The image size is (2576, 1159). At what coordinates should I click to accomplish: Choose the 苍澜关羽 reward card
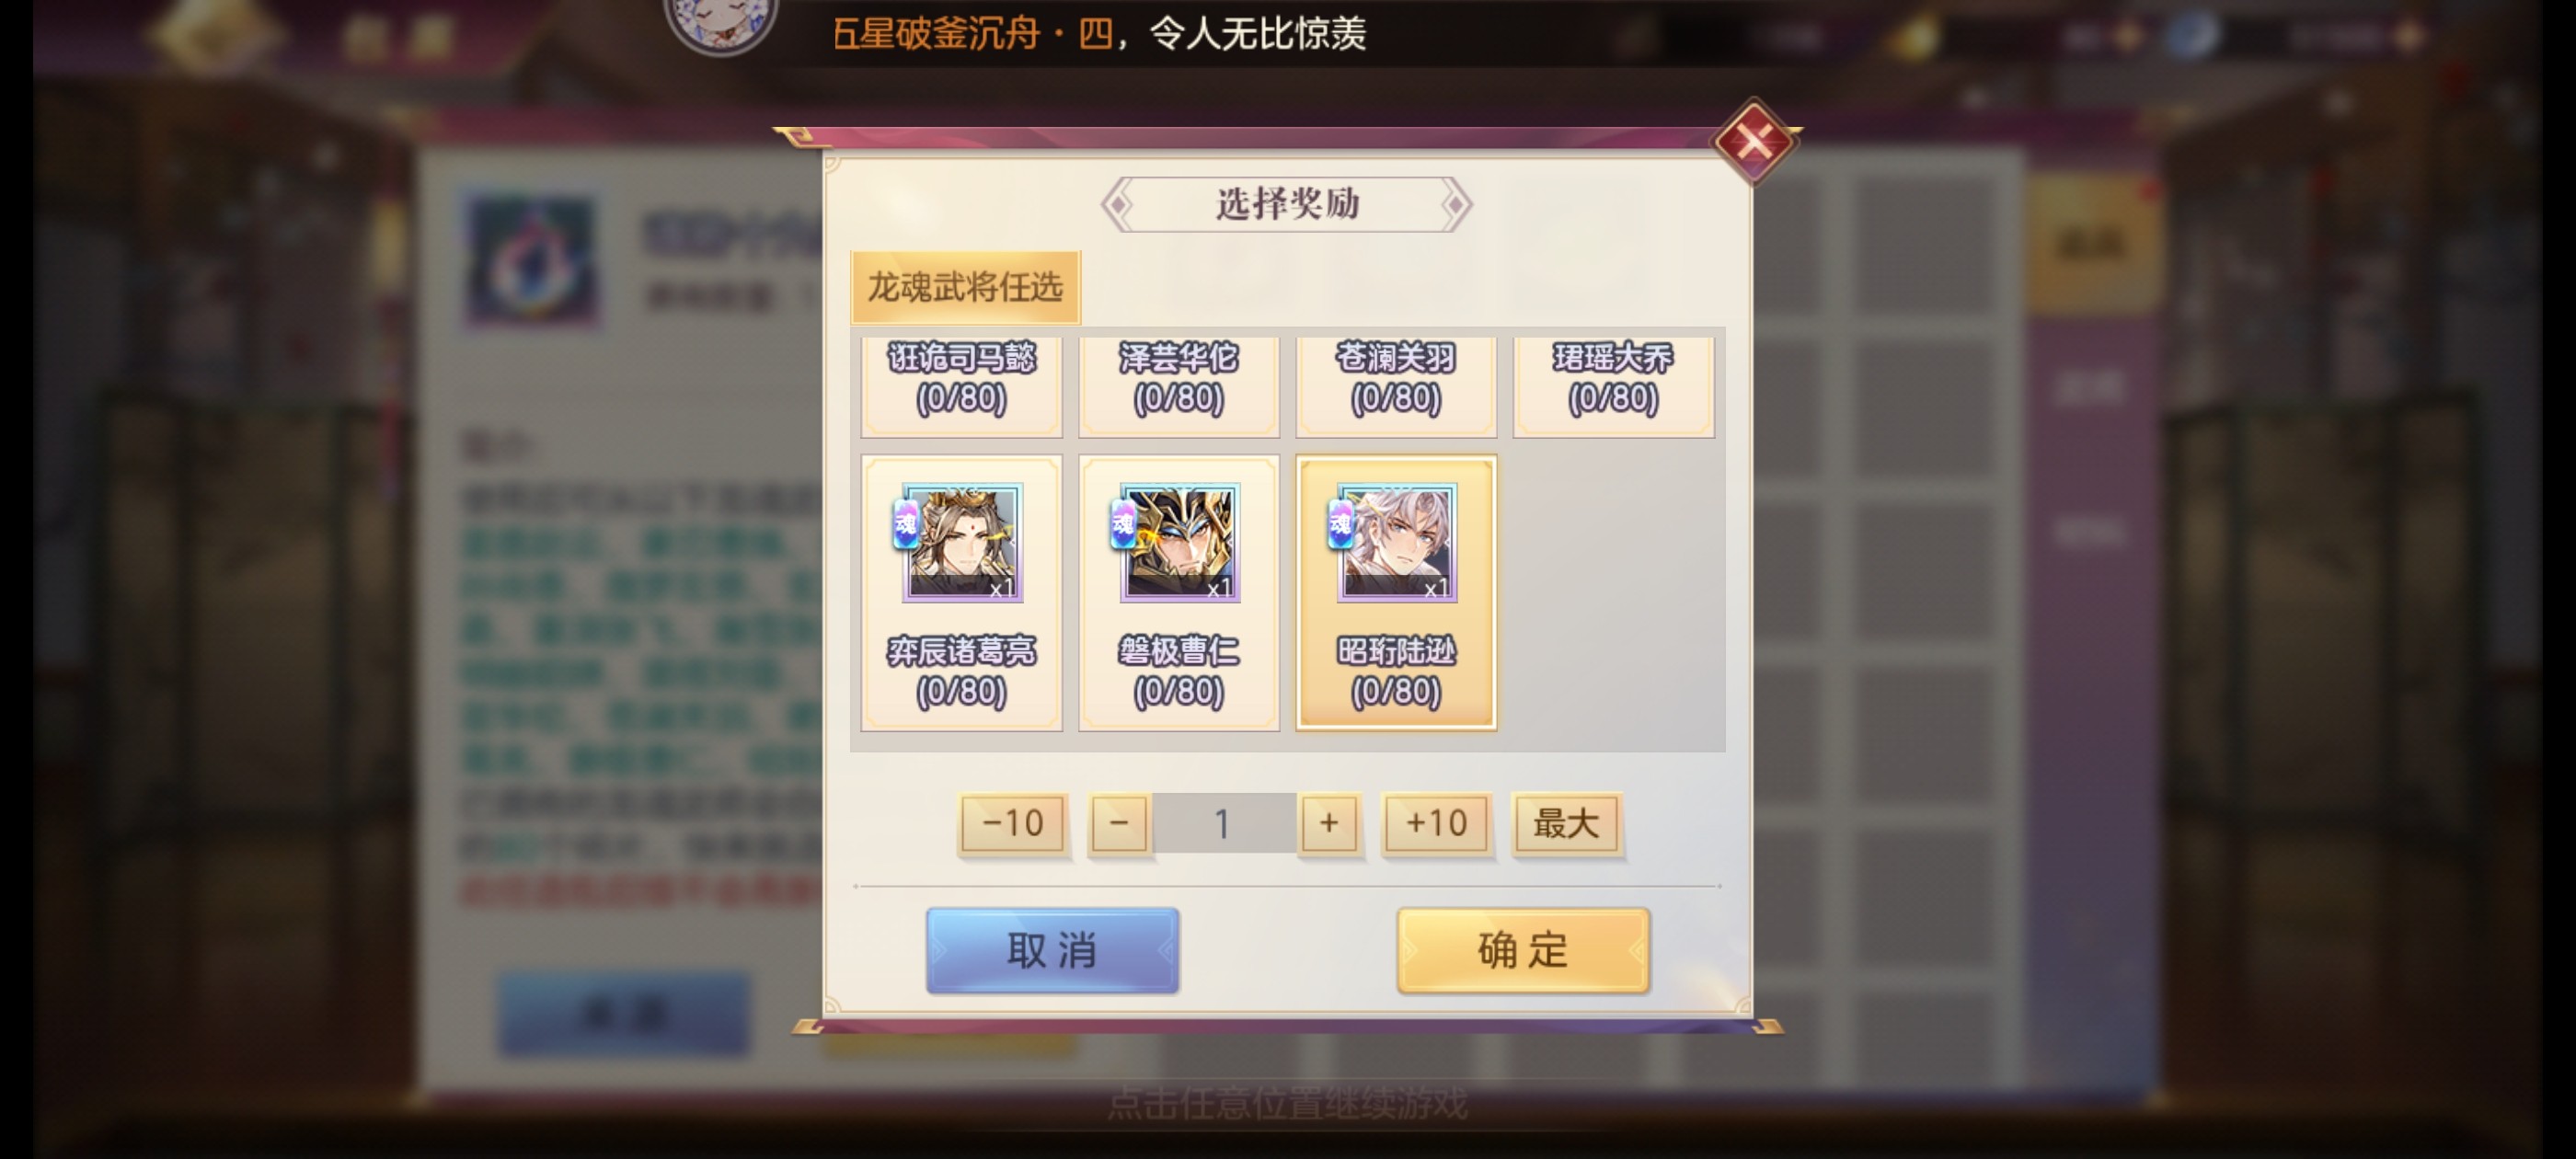click(1396, 386)
